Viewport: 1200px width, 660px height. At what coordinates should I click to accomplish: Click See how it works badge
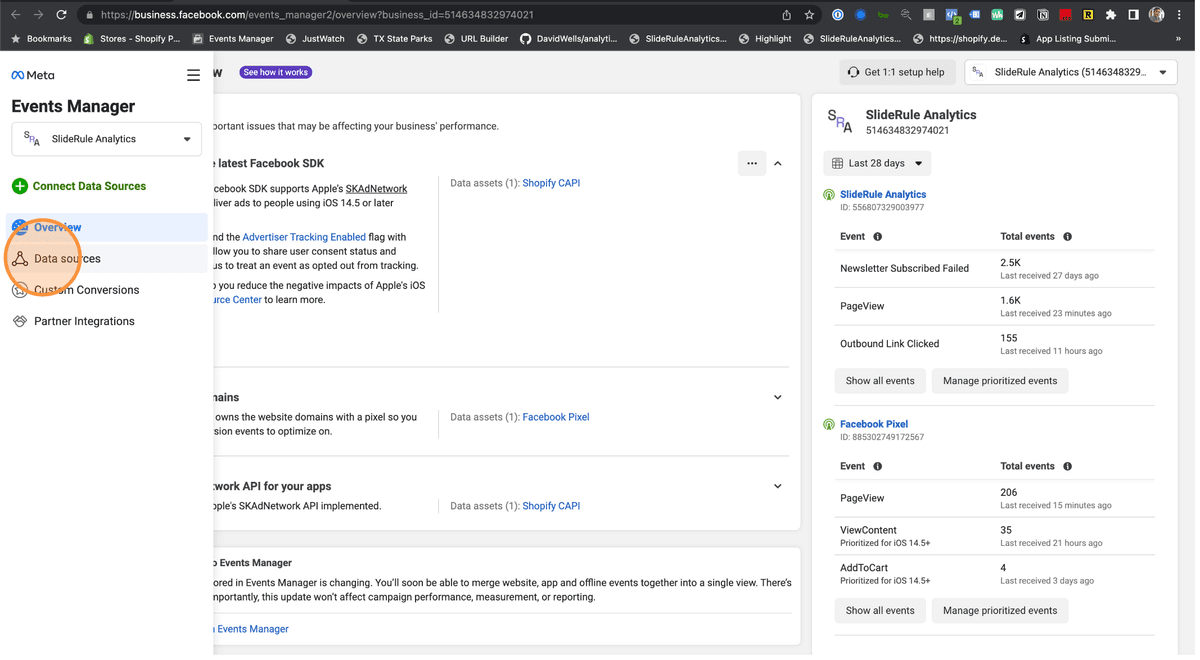pos(276,72)
